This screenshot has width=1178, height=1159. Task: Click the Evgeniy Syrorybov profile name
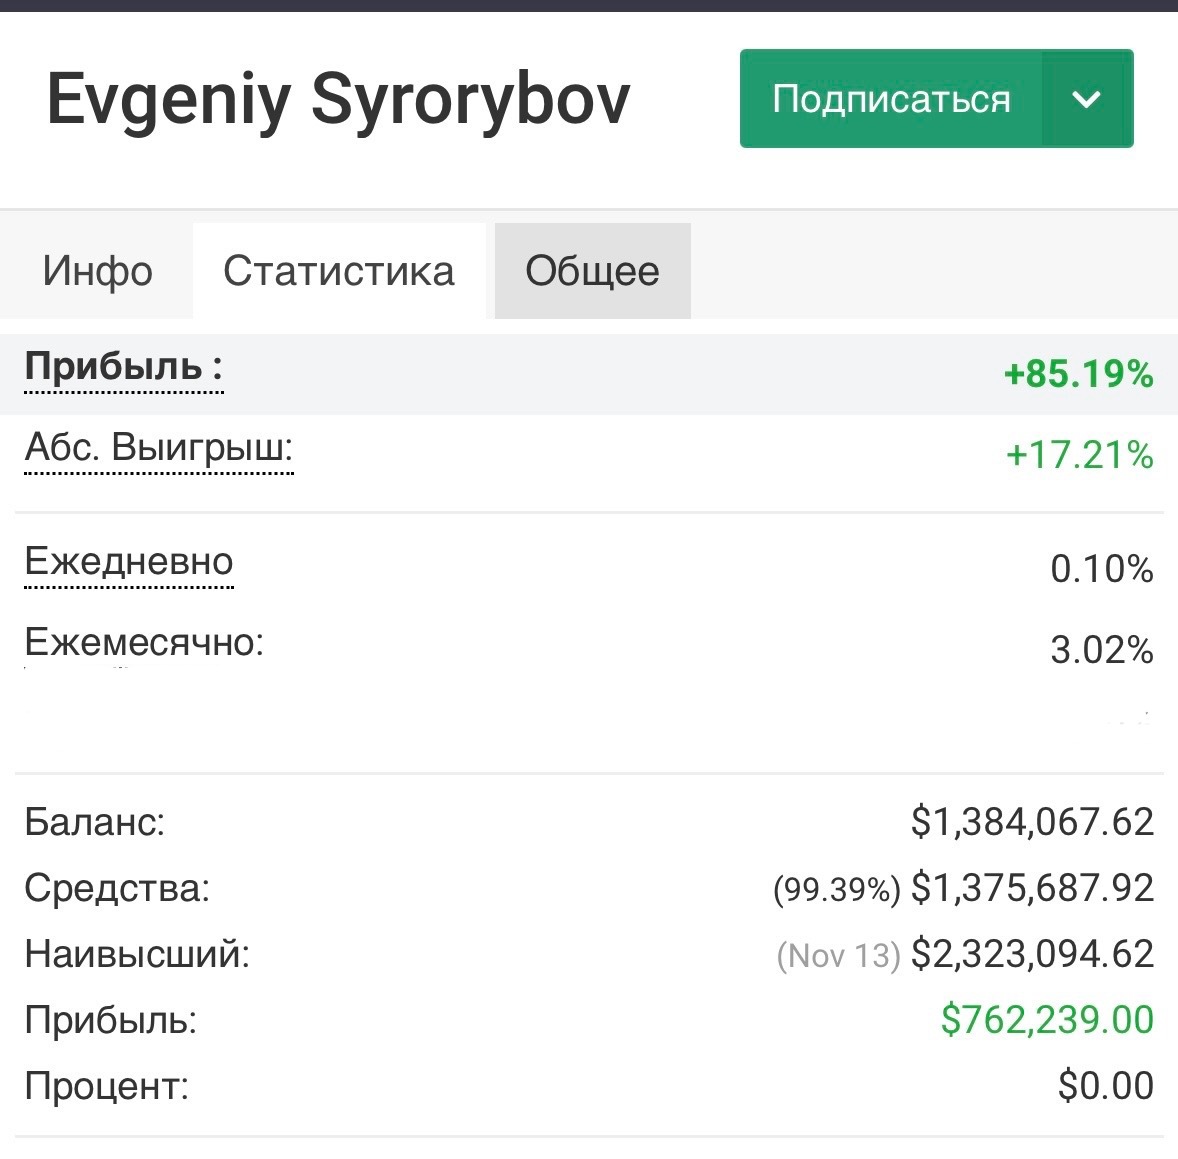(x=338, y=99)
